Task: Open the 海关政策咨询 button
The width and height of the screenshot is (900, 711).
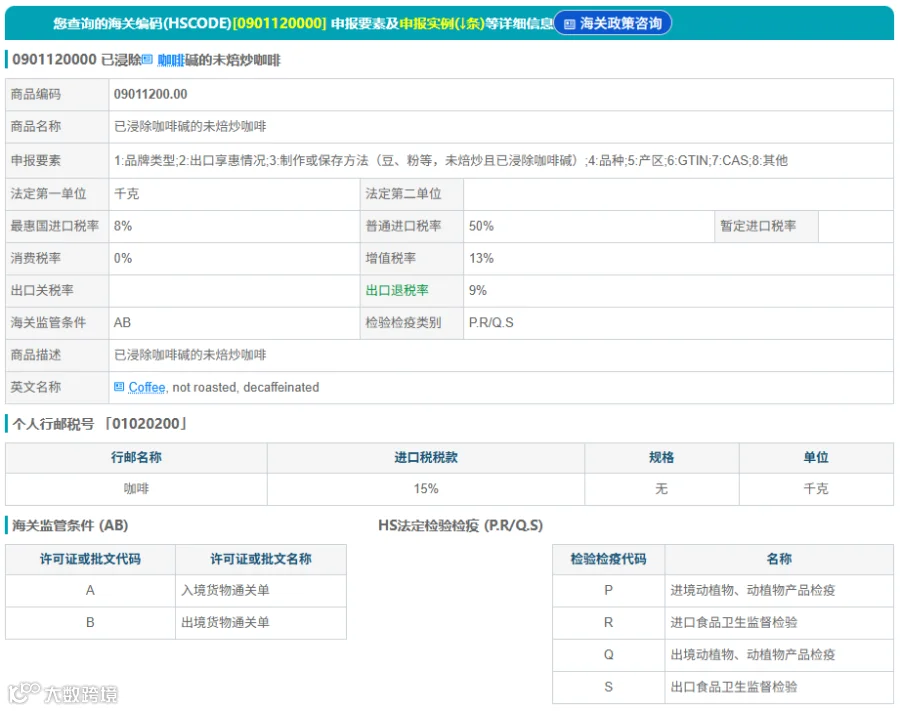Action: 612,24
